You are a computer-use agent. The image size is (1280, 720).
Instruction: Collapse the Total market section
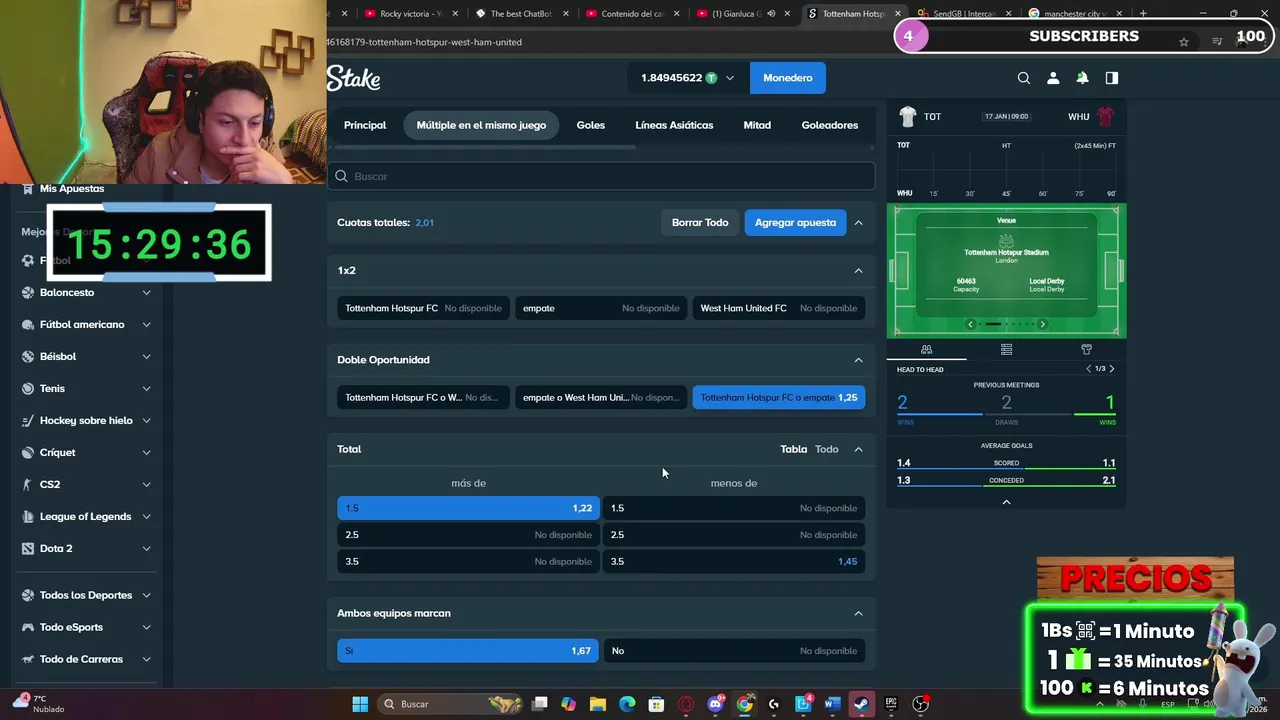pos(858,449)
